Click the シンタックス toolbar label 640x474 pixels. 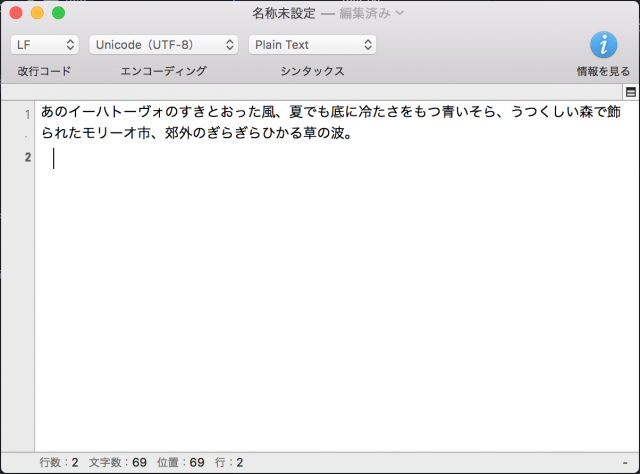[x=312, y=72]
